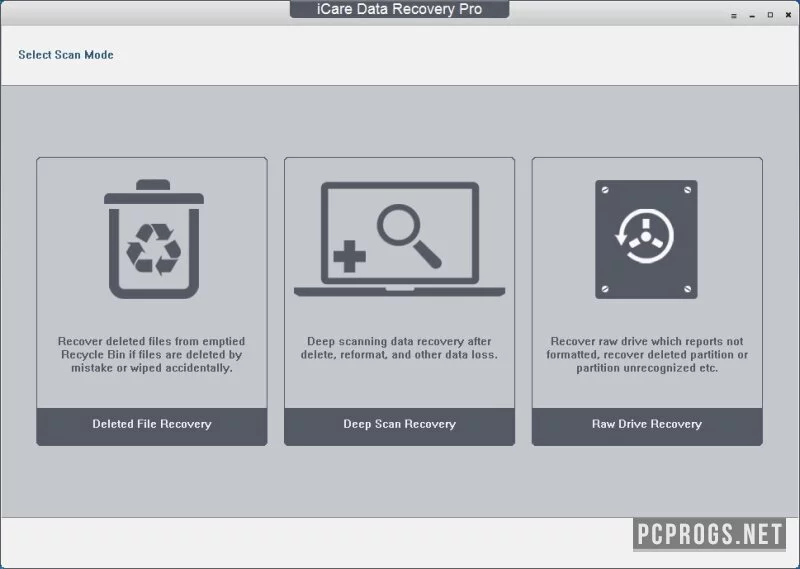Click 'Recover deleted files from emptied' description
This screenshot has width=800, height=569.
[x=152, y=354]
